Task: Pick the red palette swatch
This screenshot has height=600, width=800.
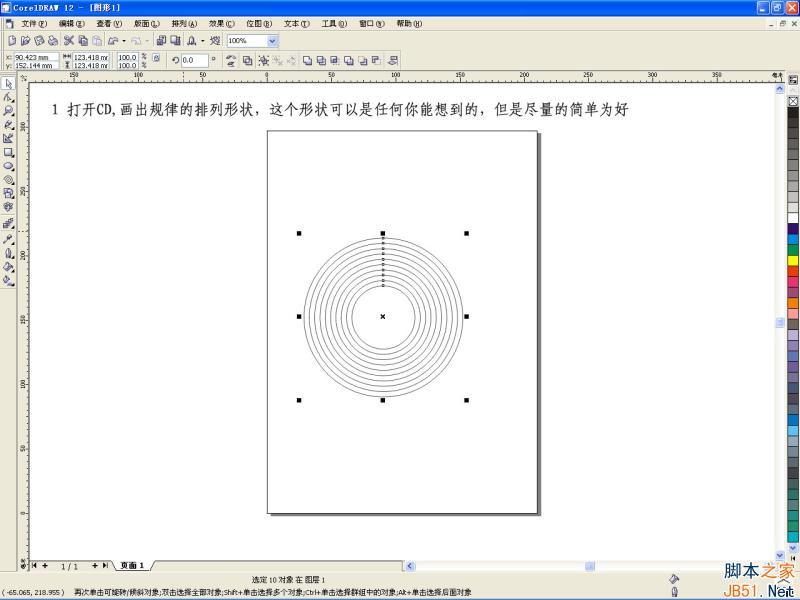Action: 793,271
